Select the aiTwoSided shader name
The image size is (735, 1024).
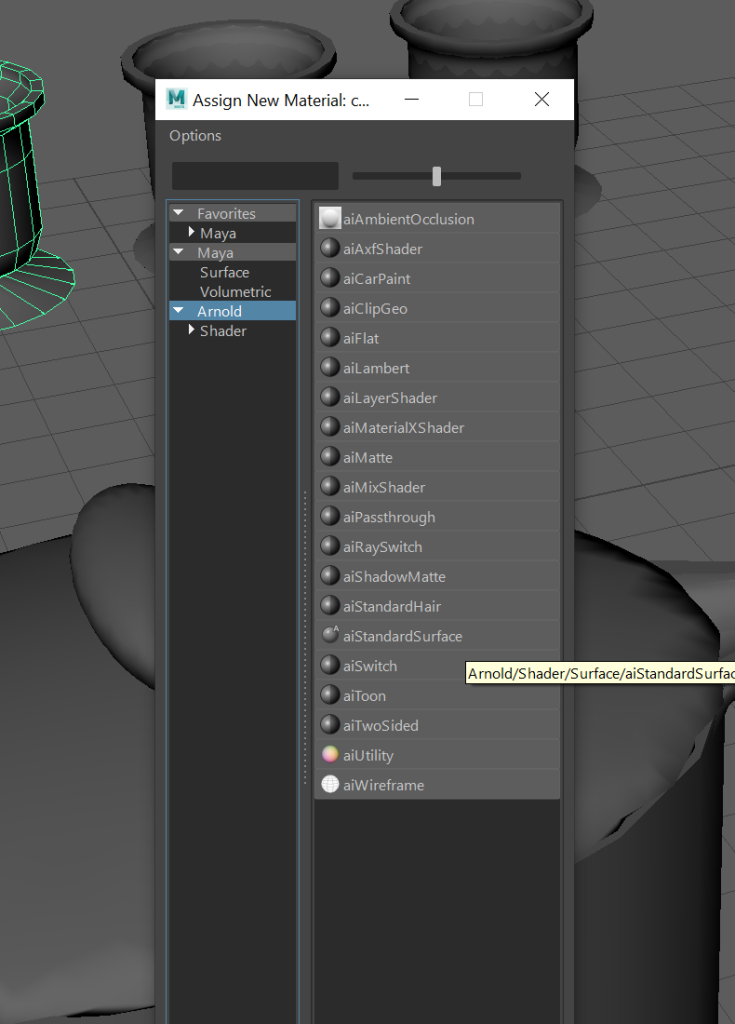[x=381, y=726]
